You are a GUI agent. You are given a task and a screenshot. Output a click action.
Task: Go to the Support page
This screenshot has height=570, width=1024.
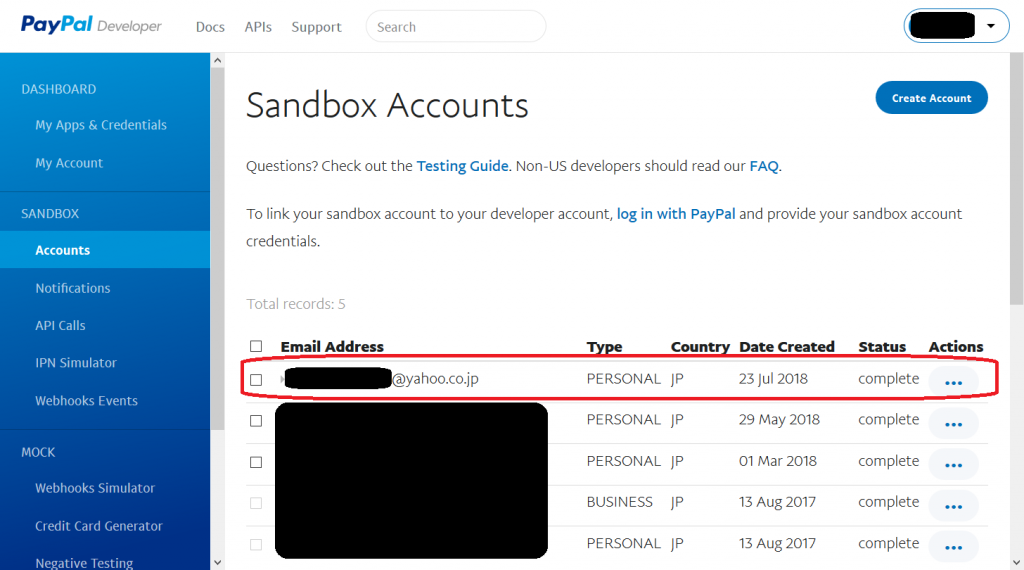click(x=316, y=27)
